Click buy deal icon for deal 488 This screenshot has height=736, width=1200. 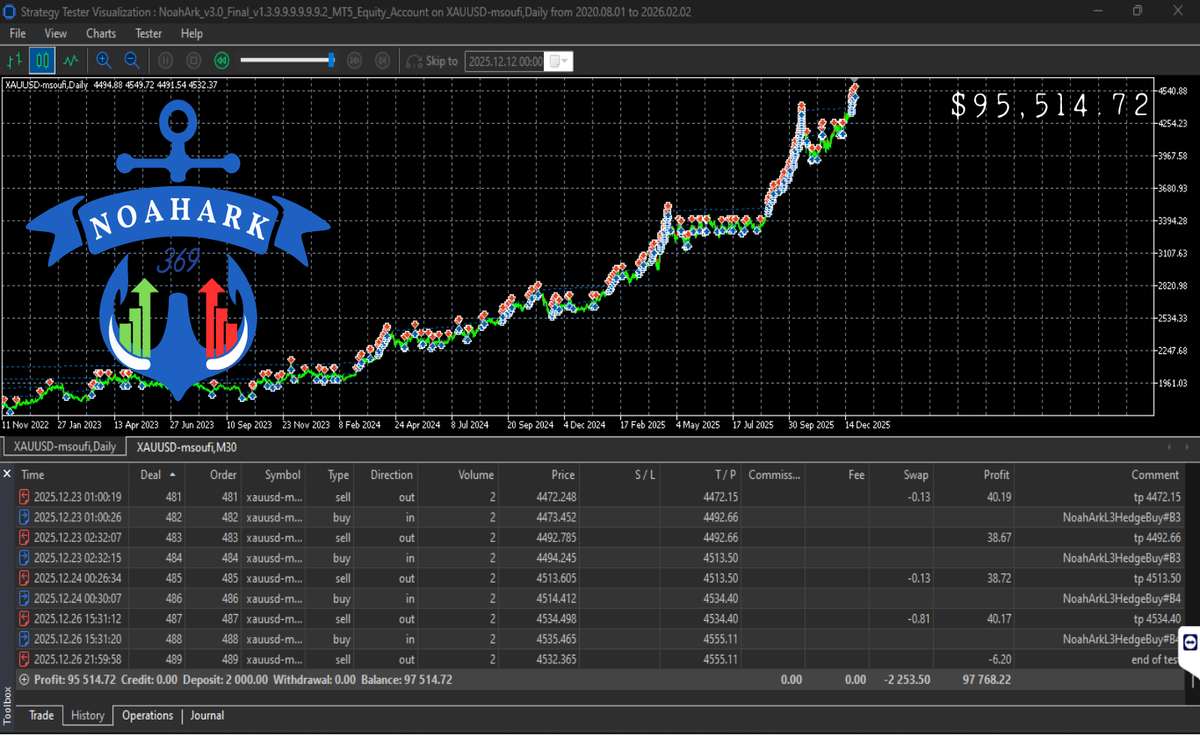(25, 639)
